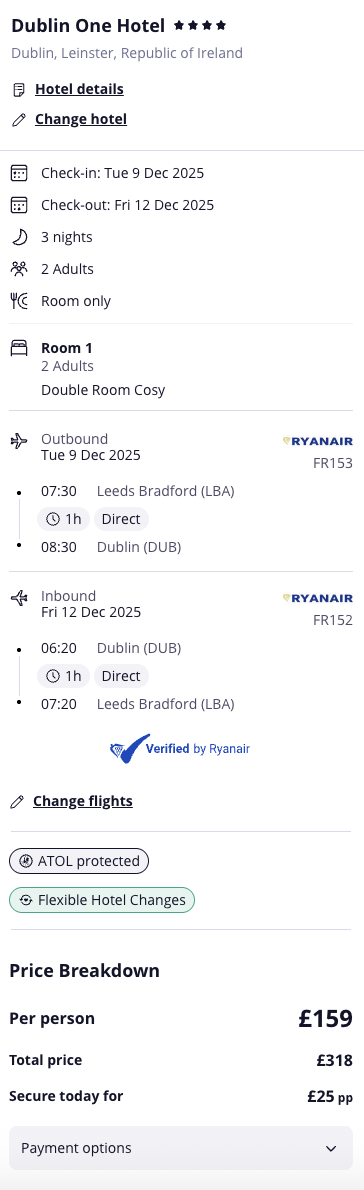Click the pencil icon beside Change hotel
The width and height of the screenshot is (364, 1190).
click(19, 120)
